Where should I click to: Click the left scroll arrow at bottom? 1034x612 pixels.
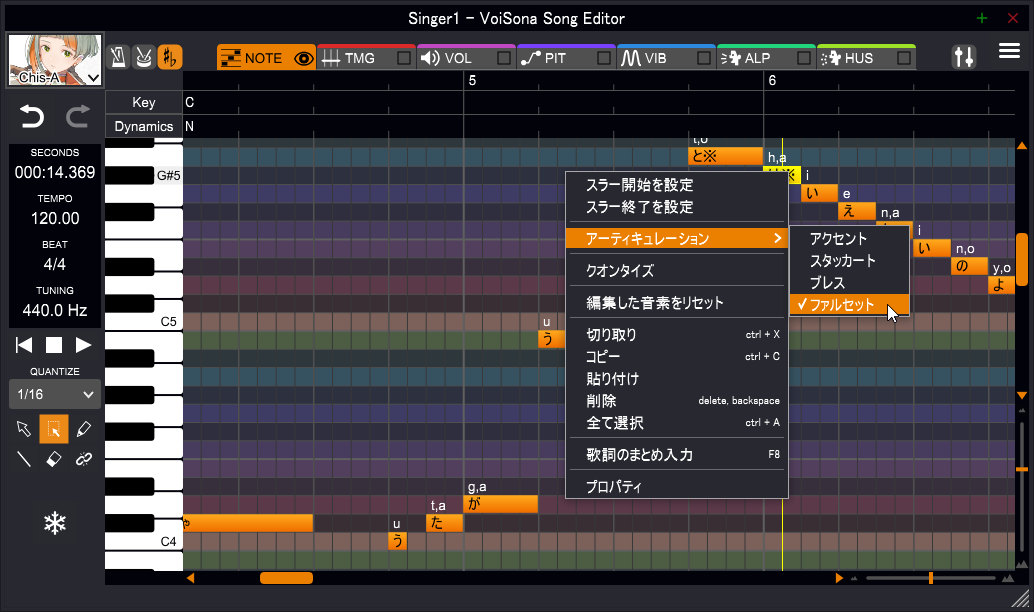click(190, 578)
